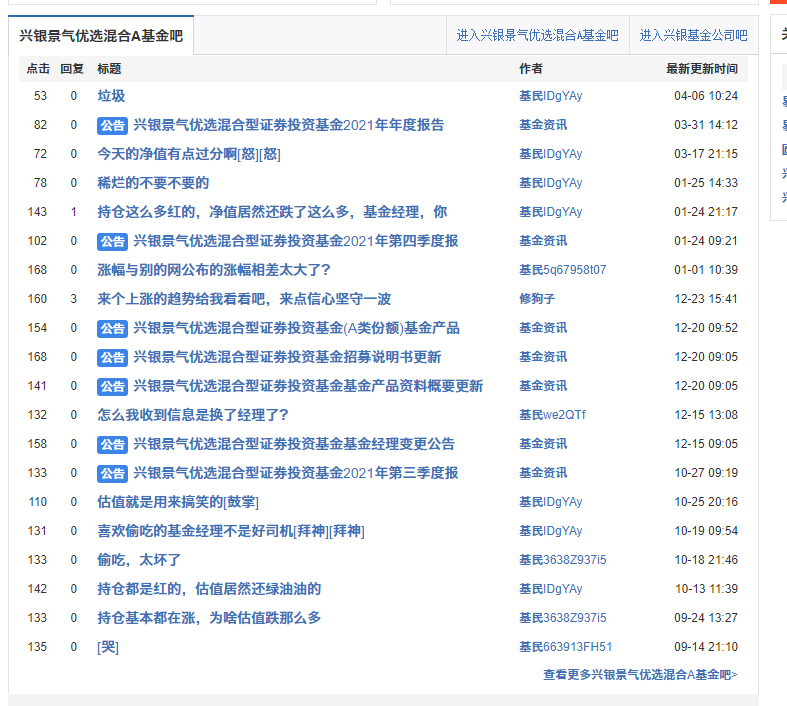Open author 基民663913FH51 profile

566,647
